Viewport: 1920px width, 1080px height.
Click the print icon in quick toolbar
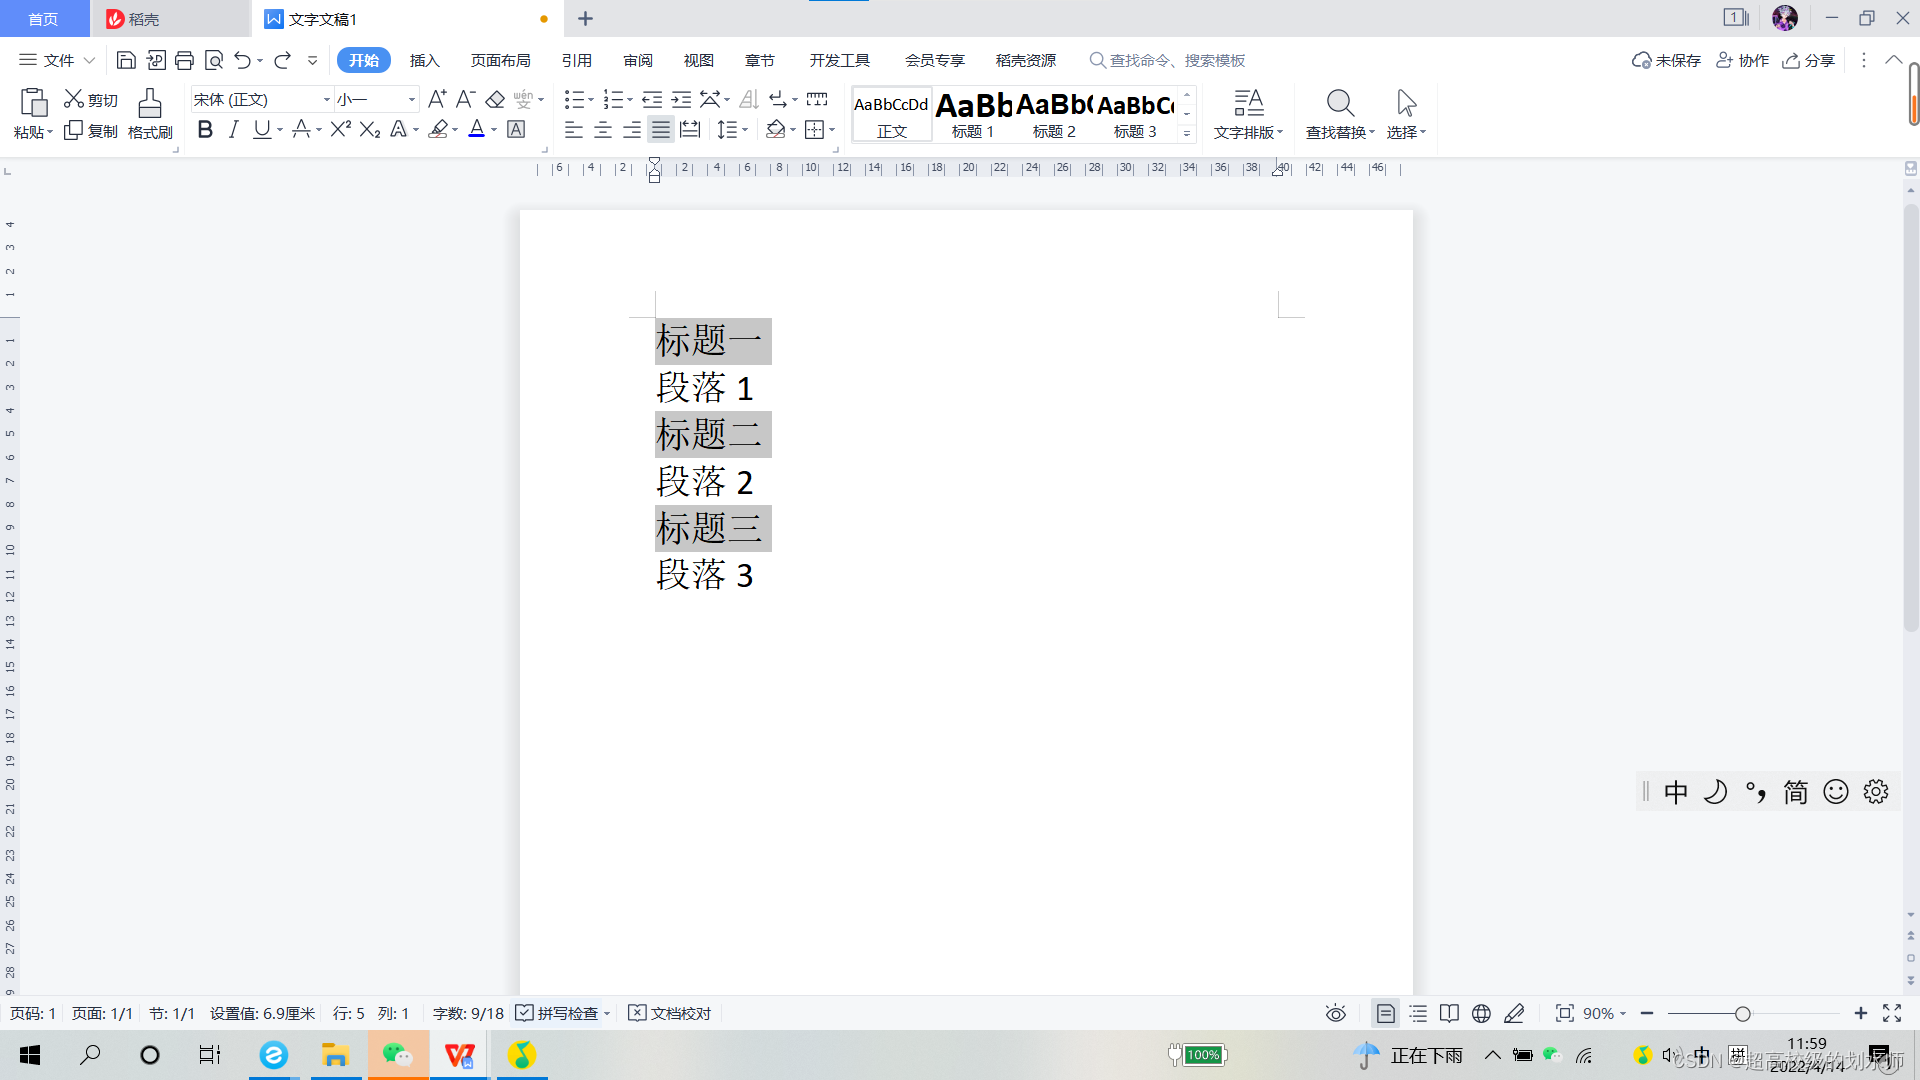coord(184,60)
